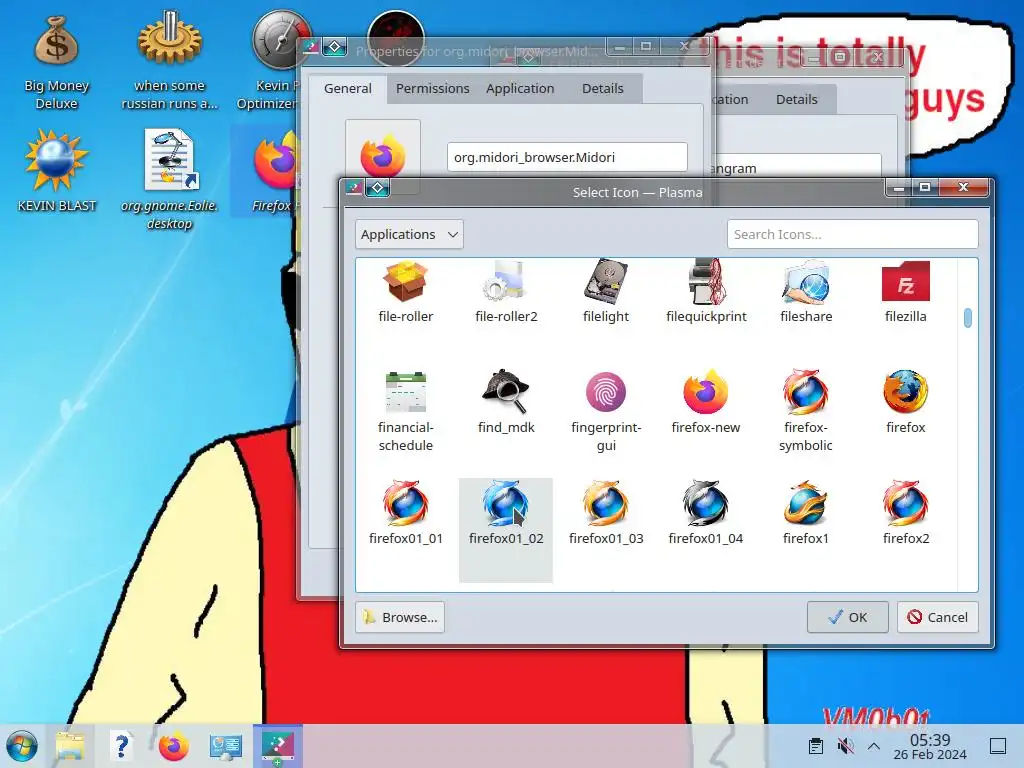Cancel the Select Icon dialog
Viewport: 1024px width, 768px height.
tap(938, 617)
